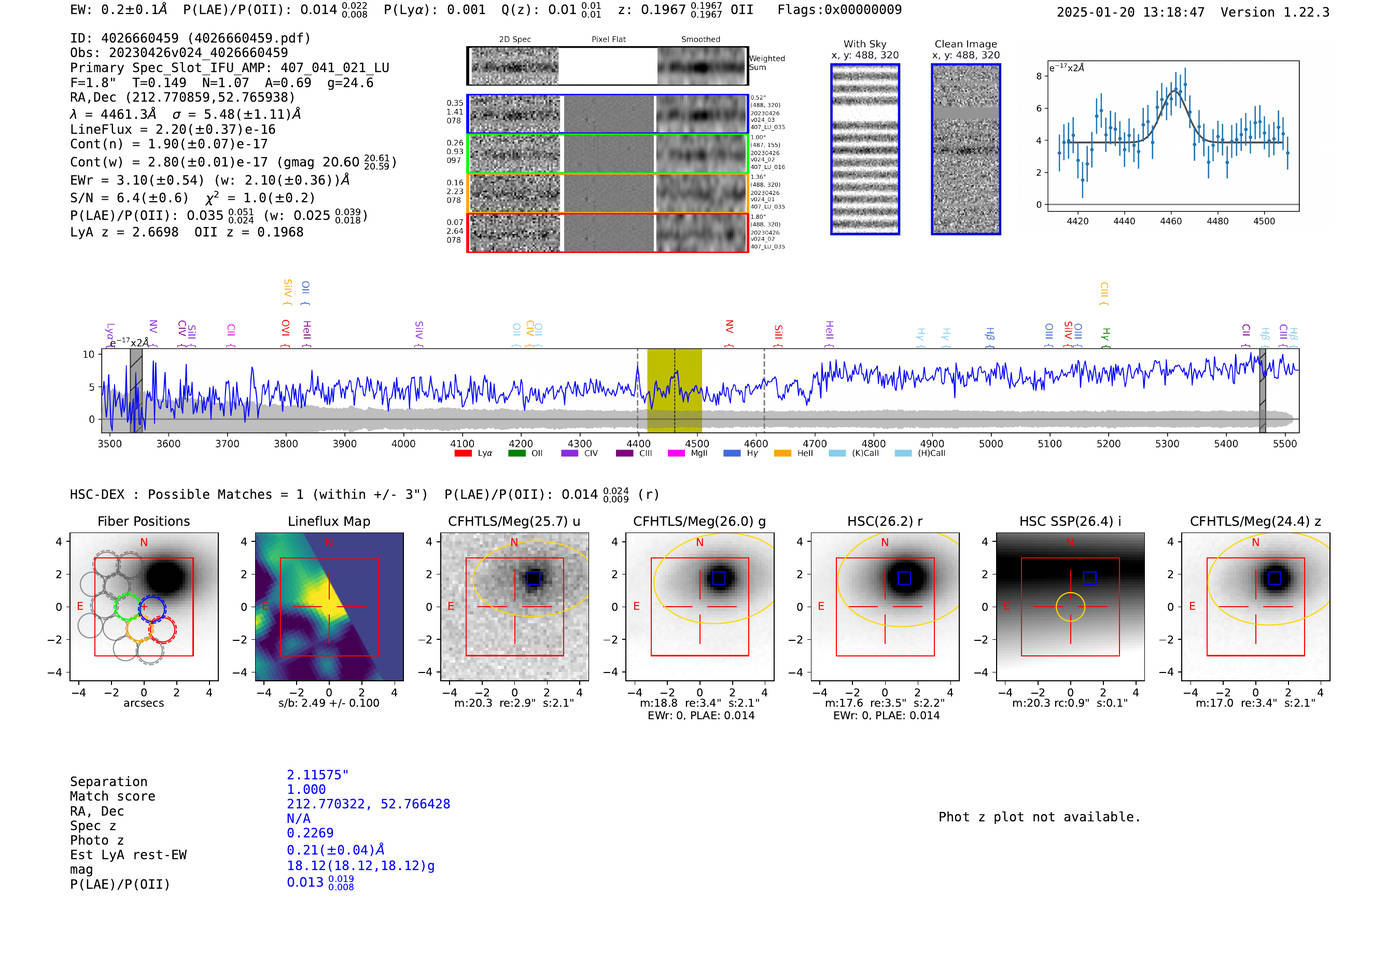
Task: Select the Weighted Sum 2D spectrum strip
Action: 607,66
